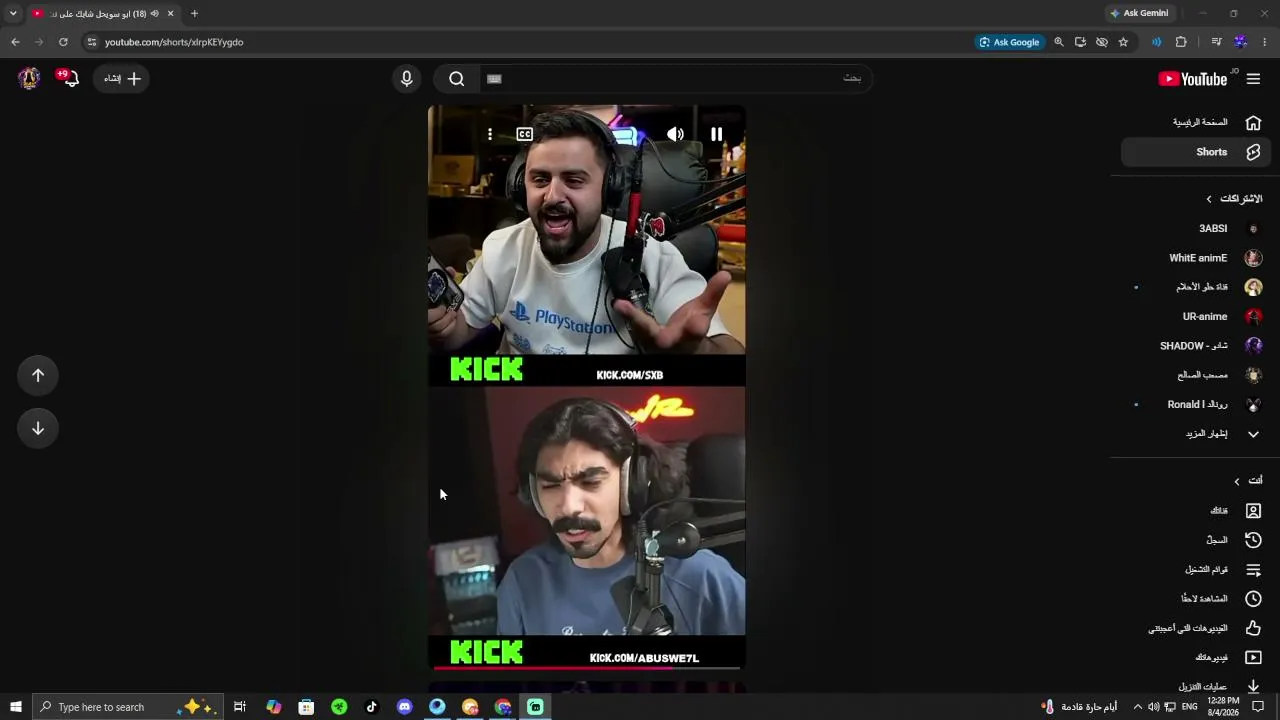
Task: Bookmark this page with the star
Action: (x=1123, y=42)
